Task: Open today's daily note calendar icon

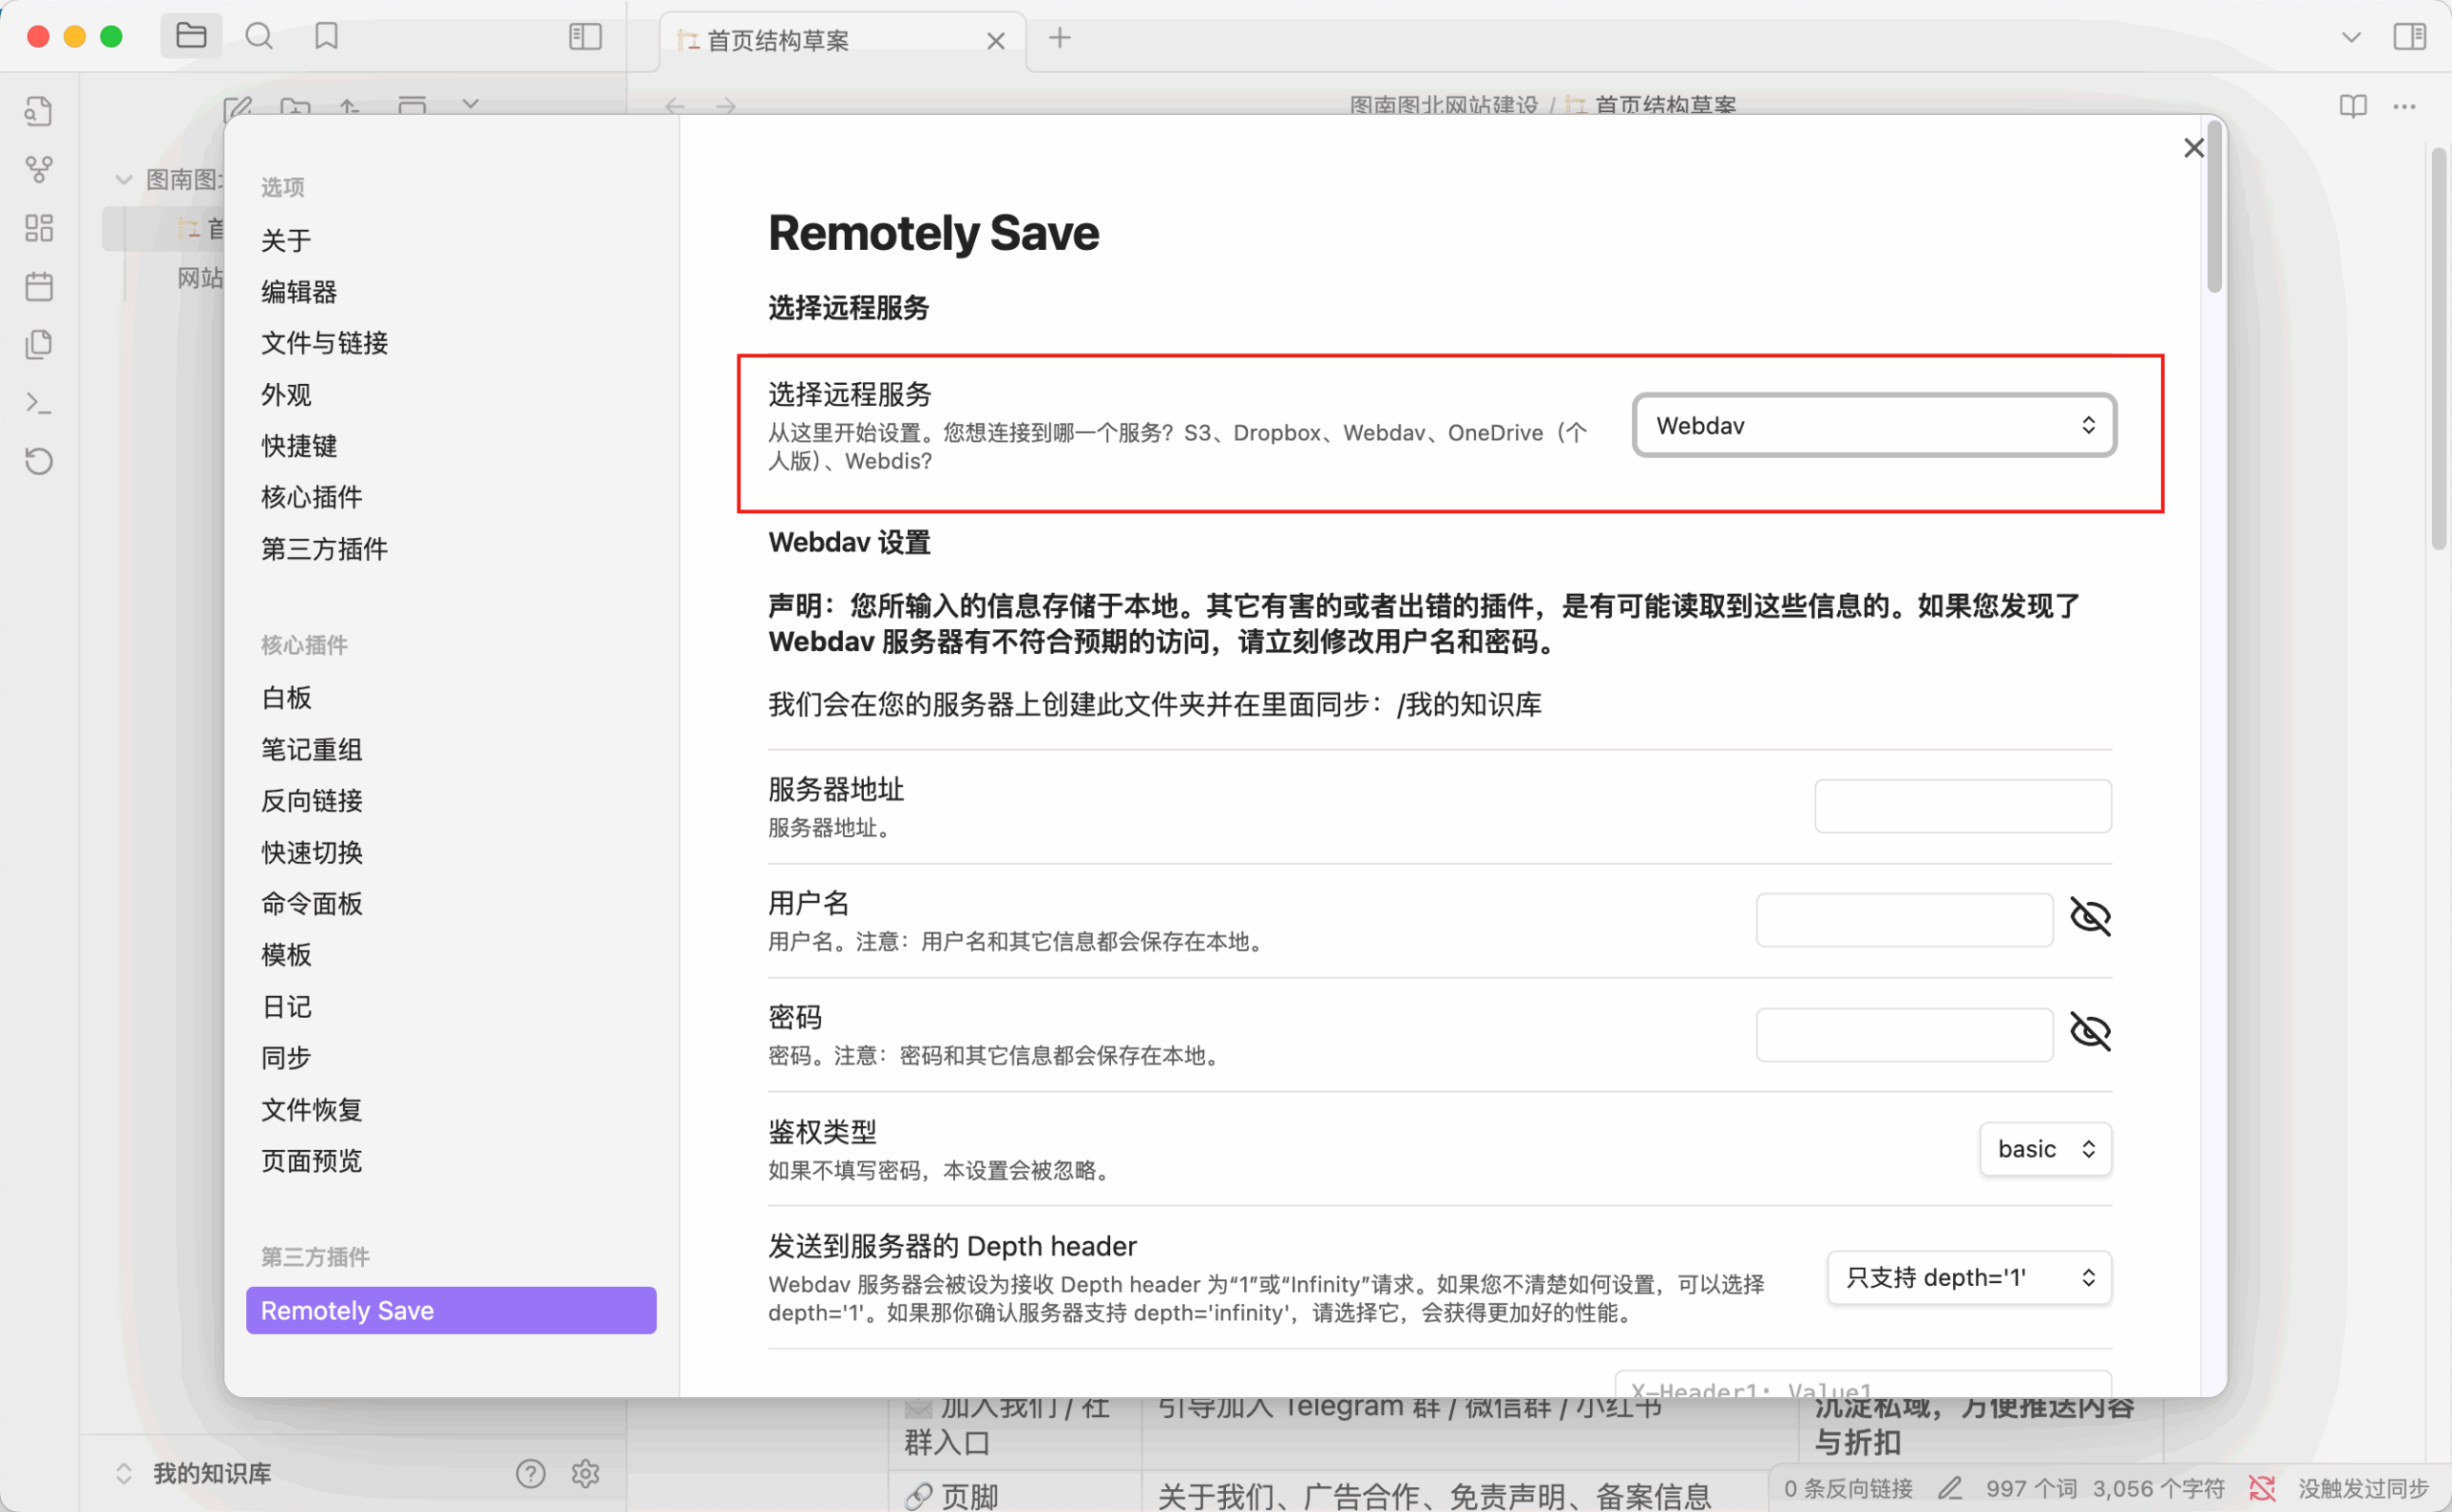Action: coord(39,287)
